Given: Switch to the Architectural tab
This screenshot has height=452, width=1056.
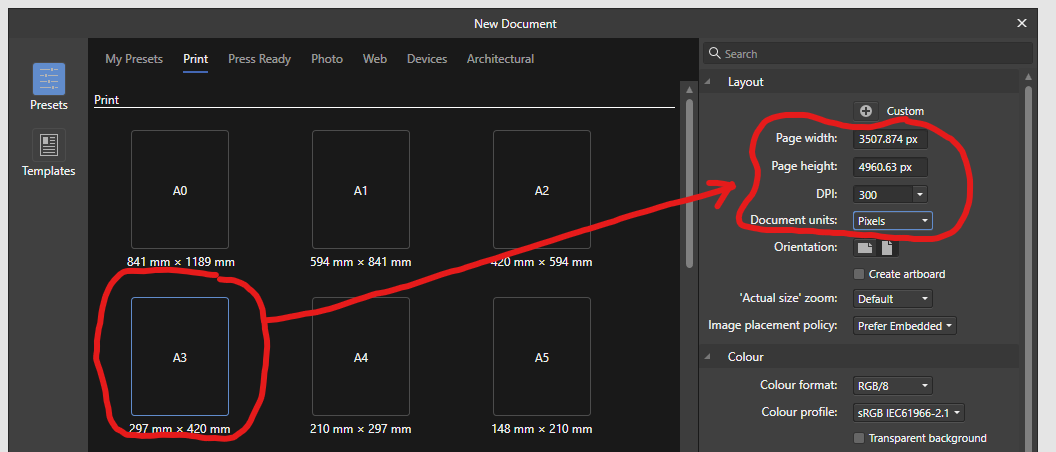Looking at the screenshot, I should [x=500, y=59].
